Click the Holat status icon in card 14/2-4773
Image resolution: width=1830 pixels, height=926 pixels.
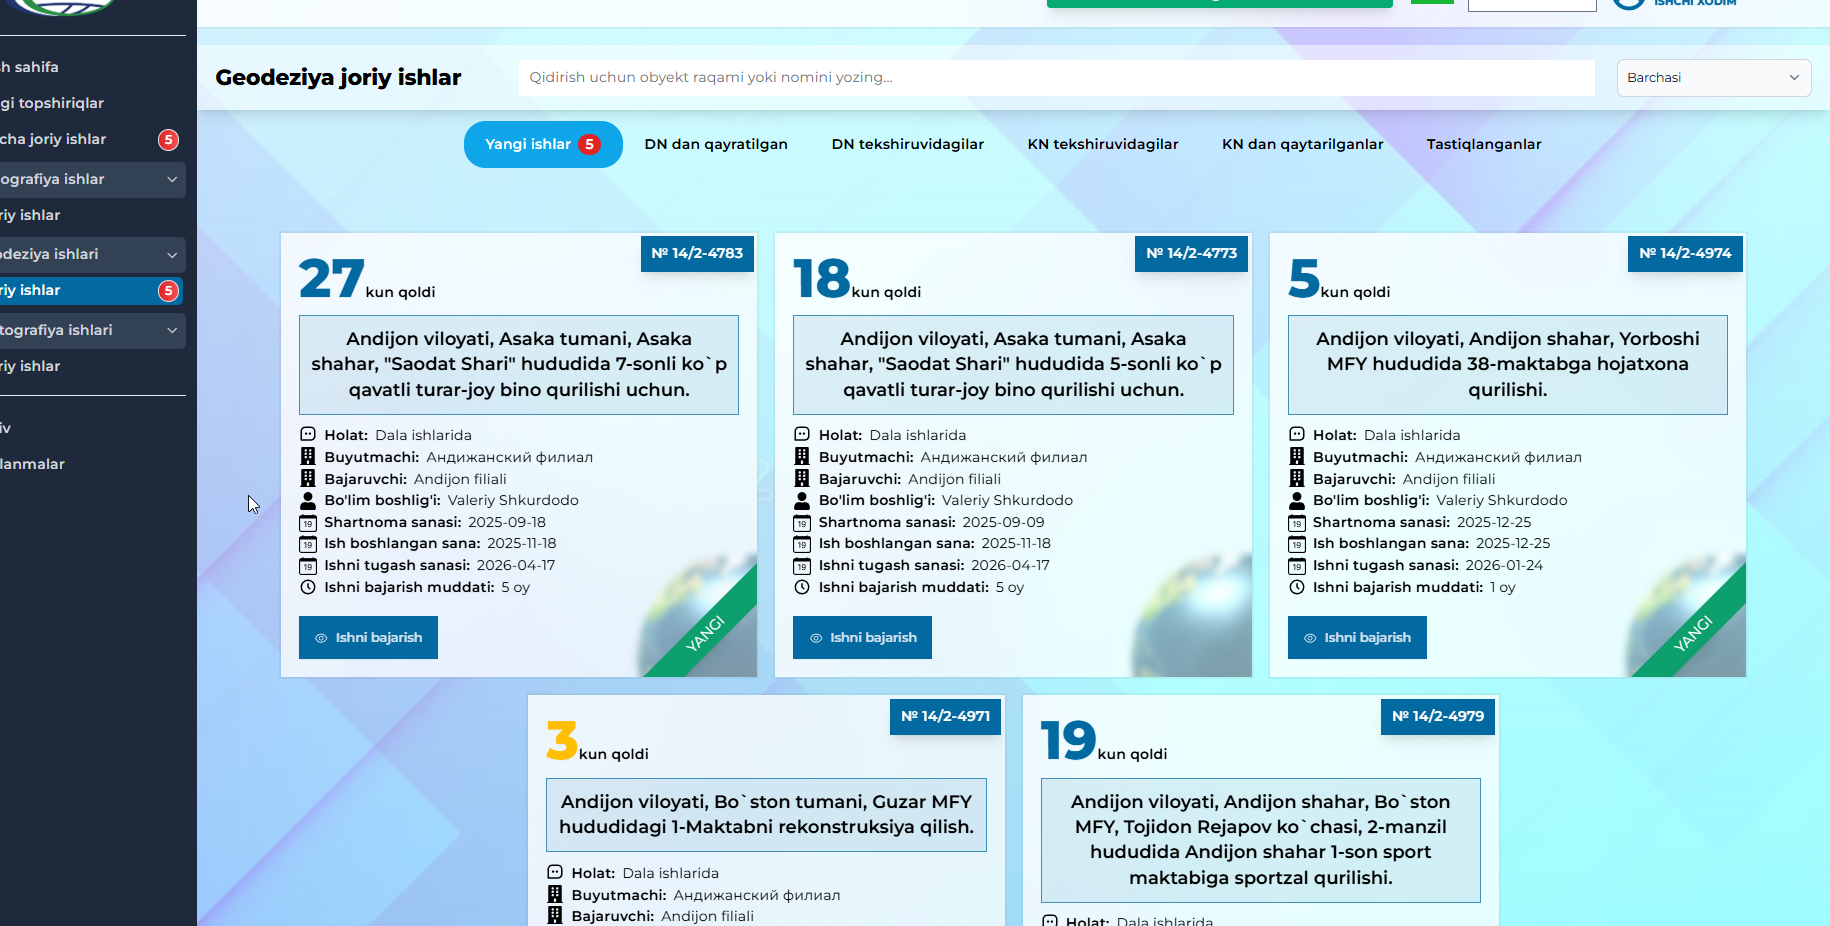pos(802,435)
